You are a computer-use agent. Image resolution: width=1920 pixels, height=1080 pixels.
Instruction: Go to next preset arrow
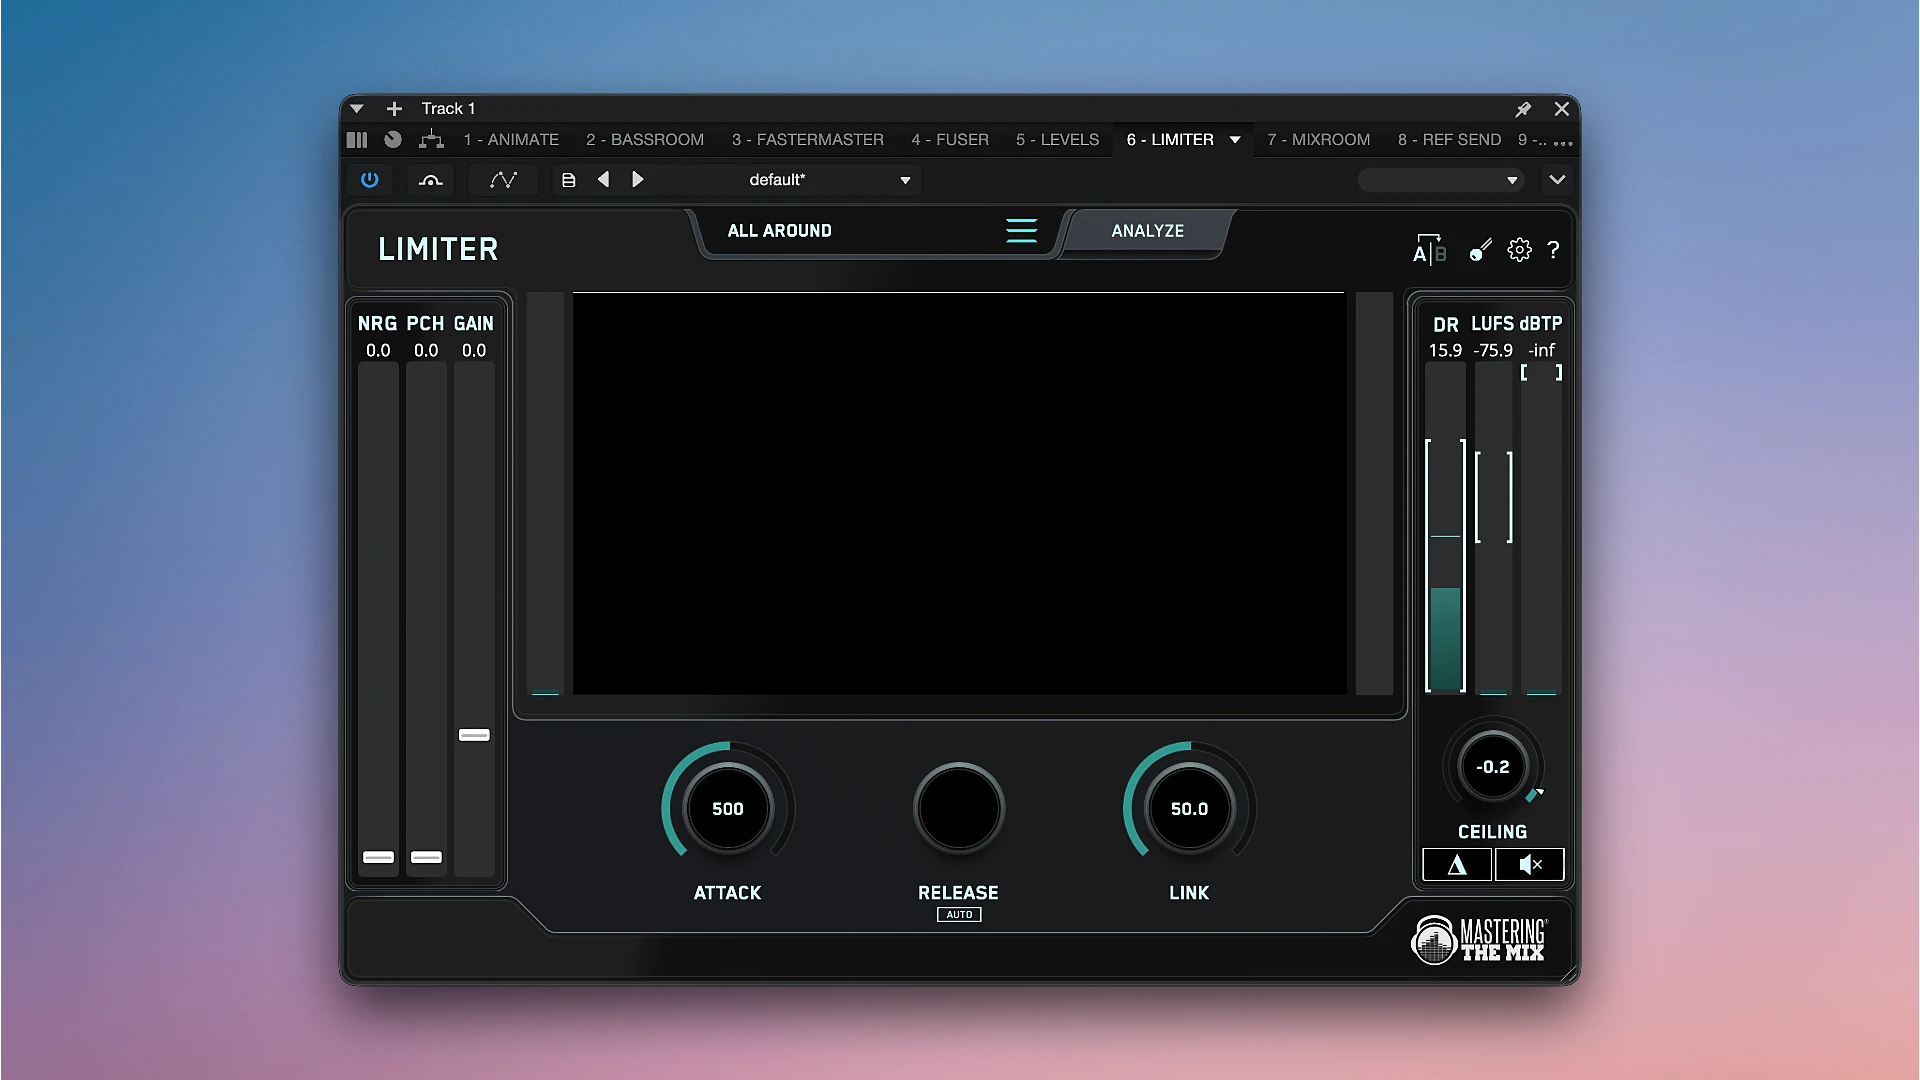pyautogui.click(x=638, y=180)
